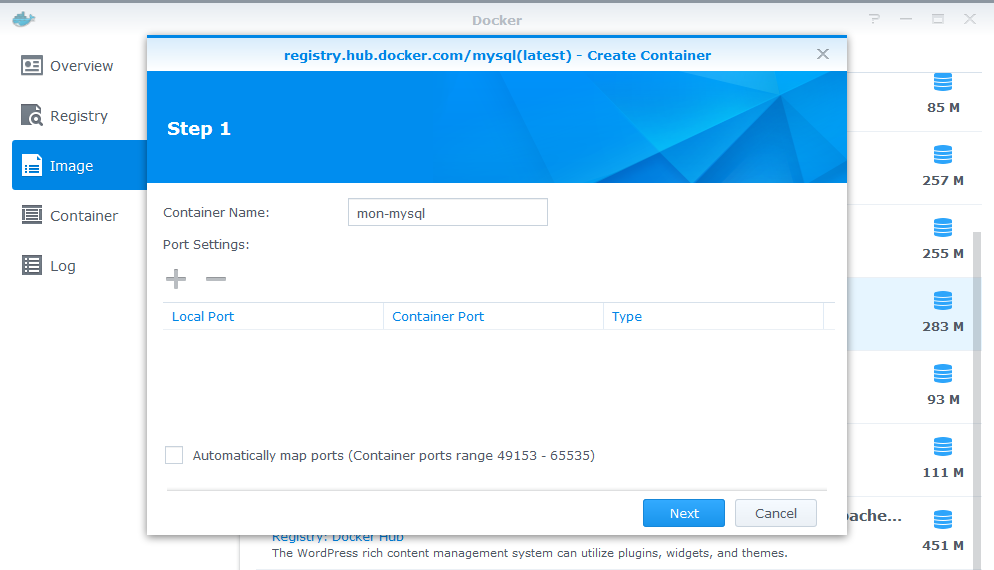Open the Log section in sidebar

tap(79, 266)
